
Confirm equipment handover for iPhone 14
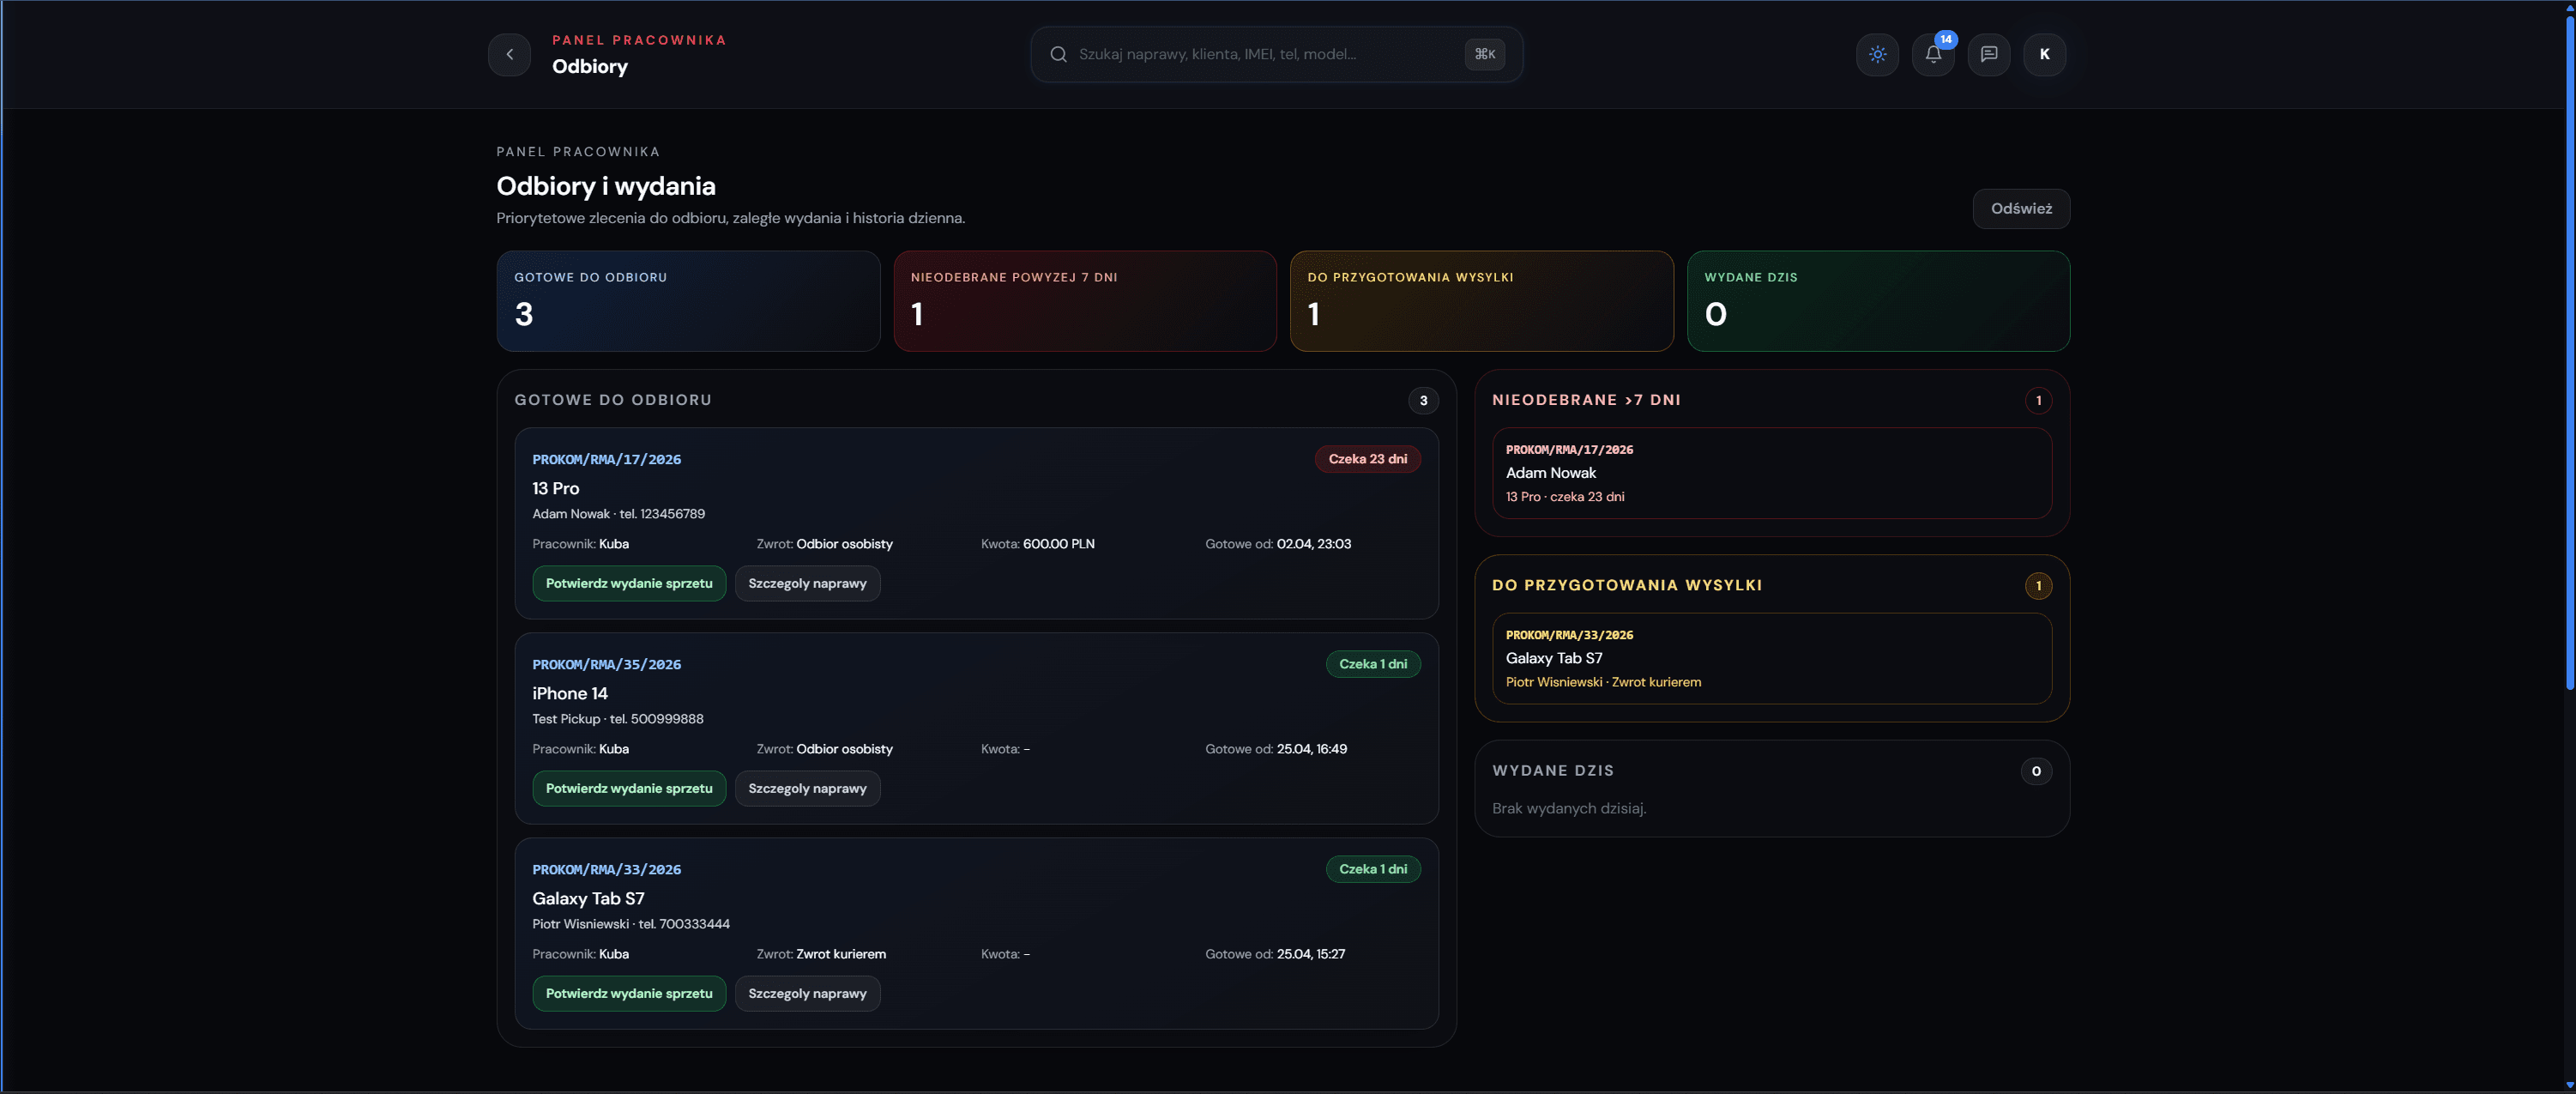click(x=629, y=789)
